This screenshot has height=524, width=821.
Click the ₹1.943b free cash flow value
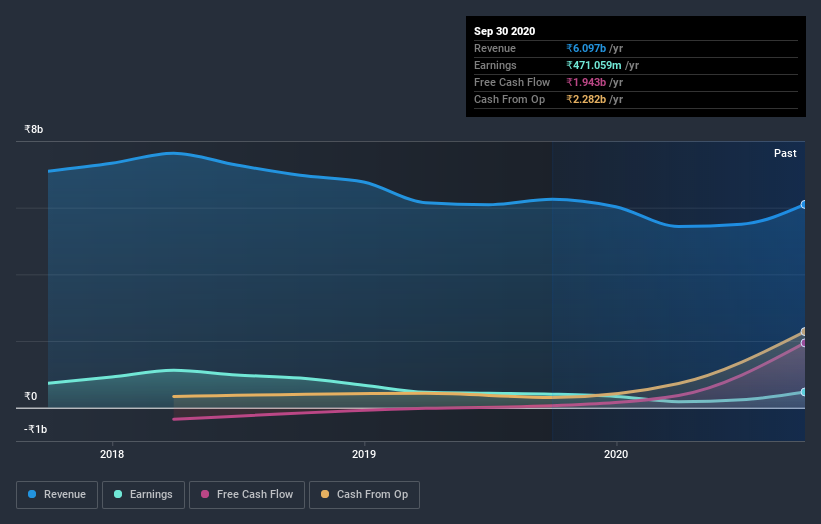pyautogui.click(x=586, y=82)
